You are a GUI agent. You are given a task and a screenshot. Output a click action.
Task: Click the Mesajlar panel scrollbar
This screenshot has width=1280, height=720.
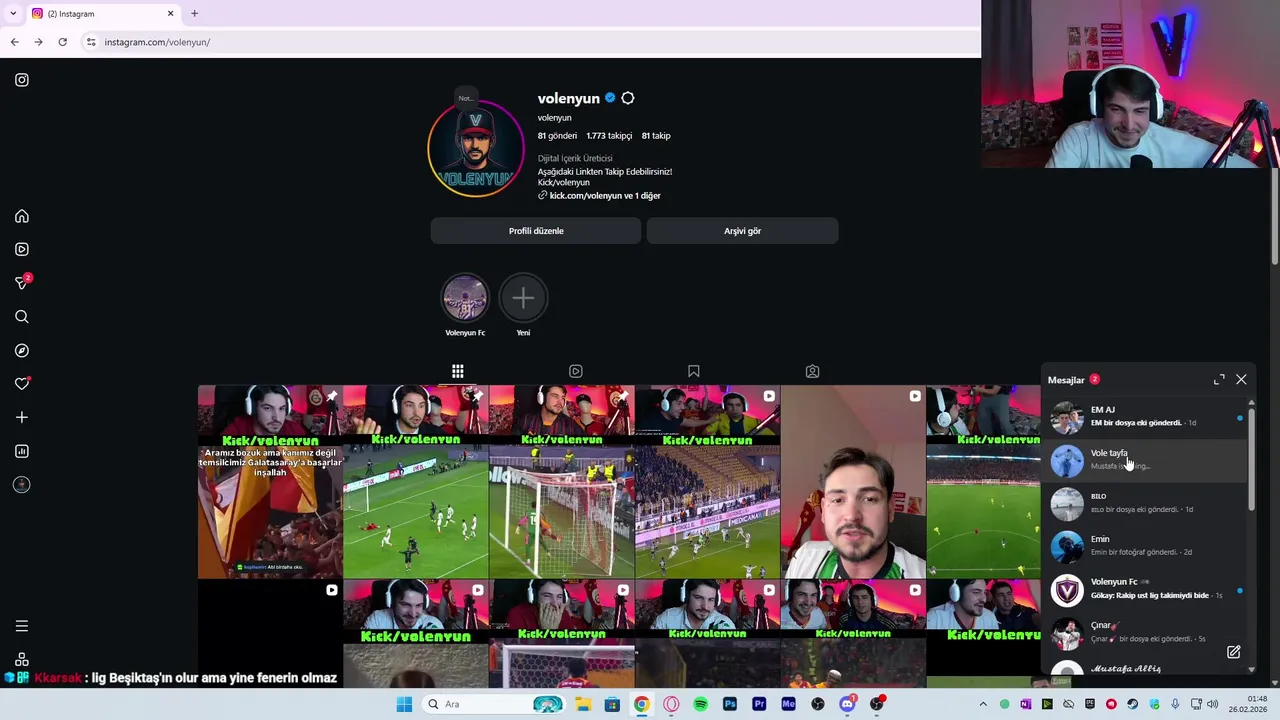click(1251, 460)
